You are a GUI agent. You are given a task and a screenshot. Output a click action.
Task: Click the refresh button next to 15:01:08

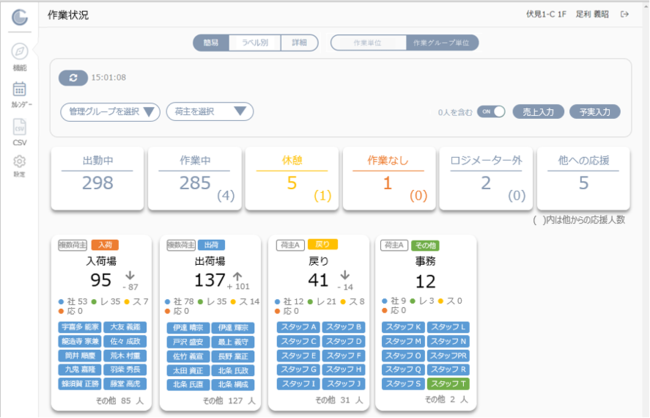[73, 78]
